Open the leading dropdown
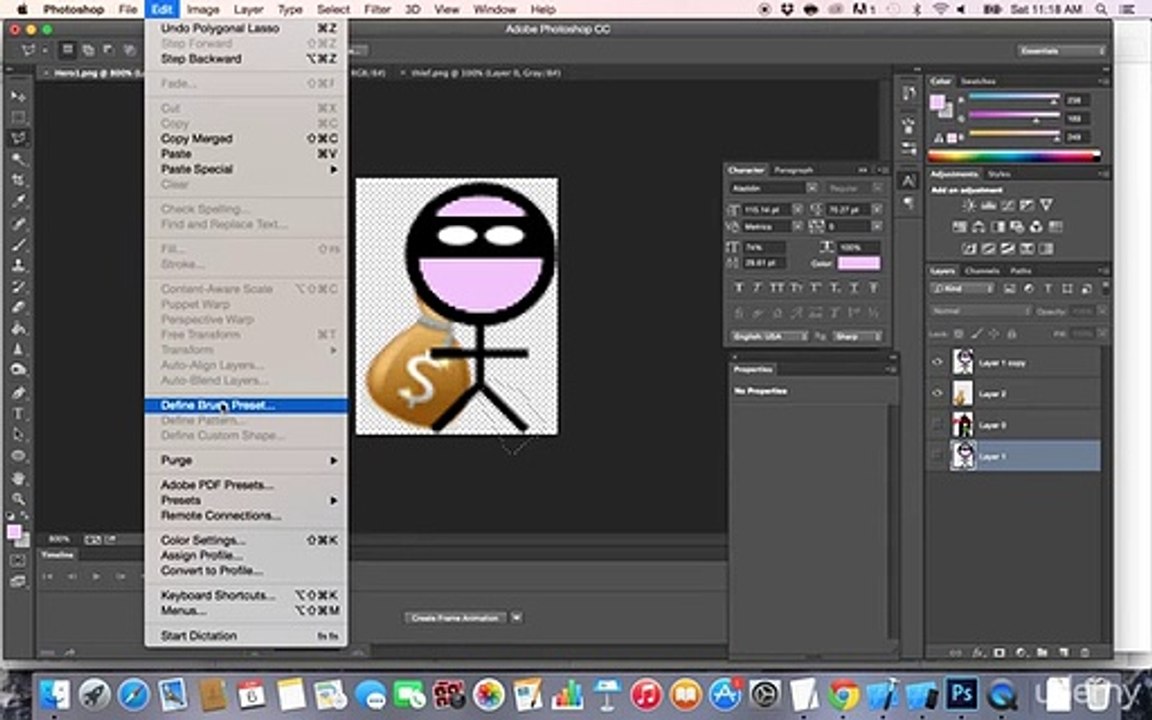The width and height of the screenshot is (1152, 720). click(x=876, y=209)
